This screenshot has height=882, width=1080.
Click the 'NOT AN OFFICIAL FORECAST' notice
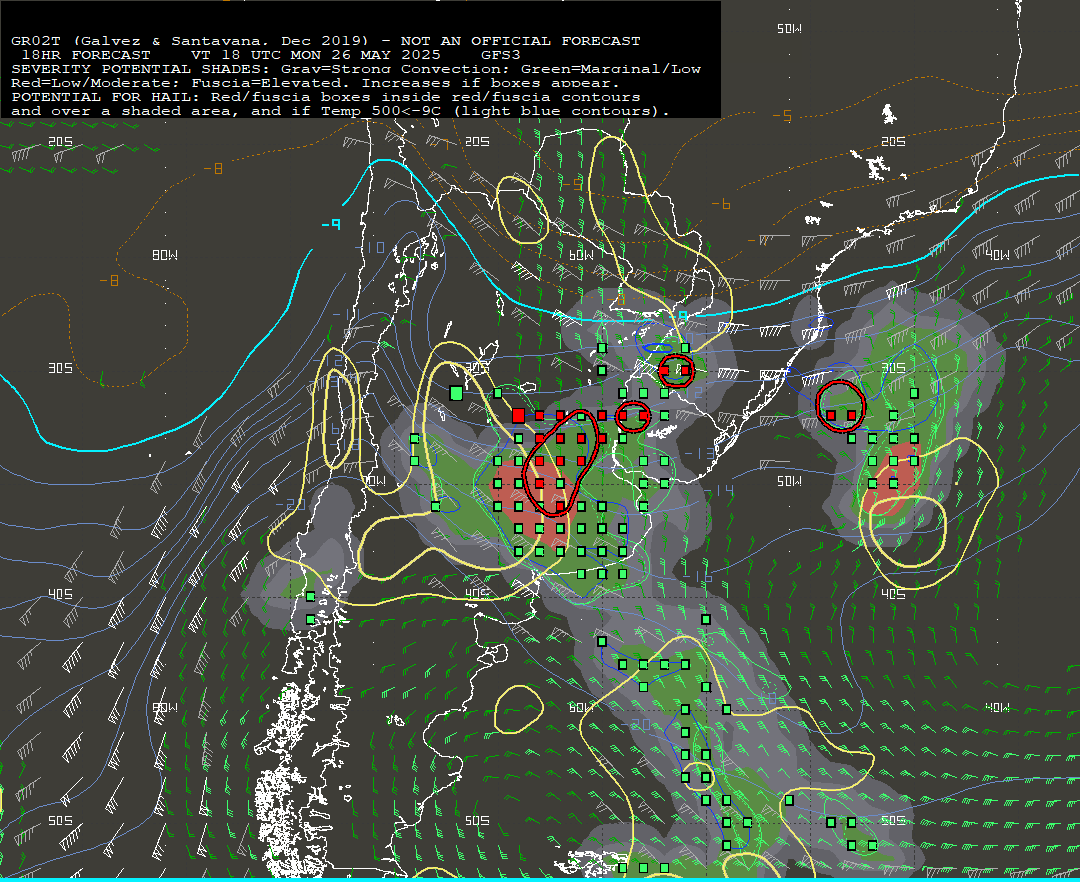[x=521, y=41]
